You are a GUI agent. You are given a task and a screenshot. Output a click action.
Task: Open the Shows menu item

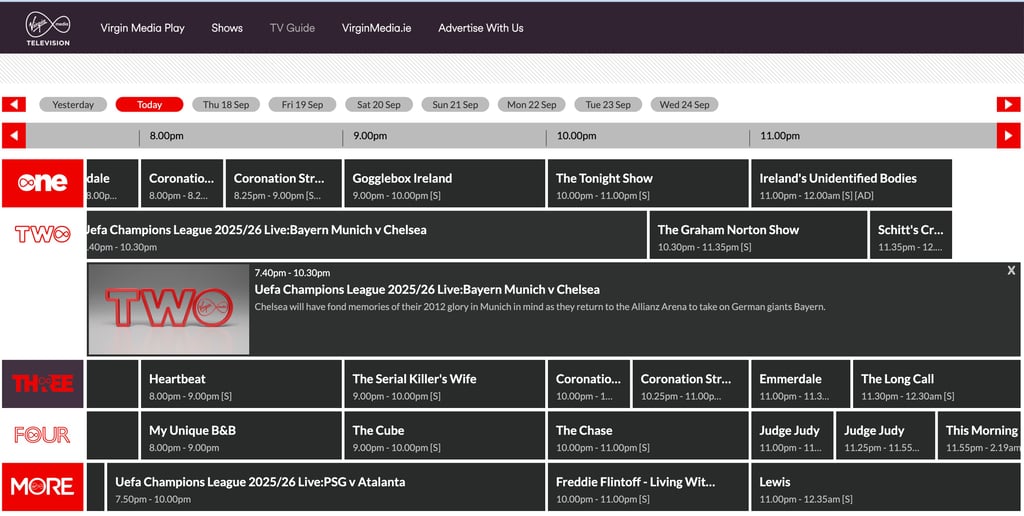[x=227, y=28]
